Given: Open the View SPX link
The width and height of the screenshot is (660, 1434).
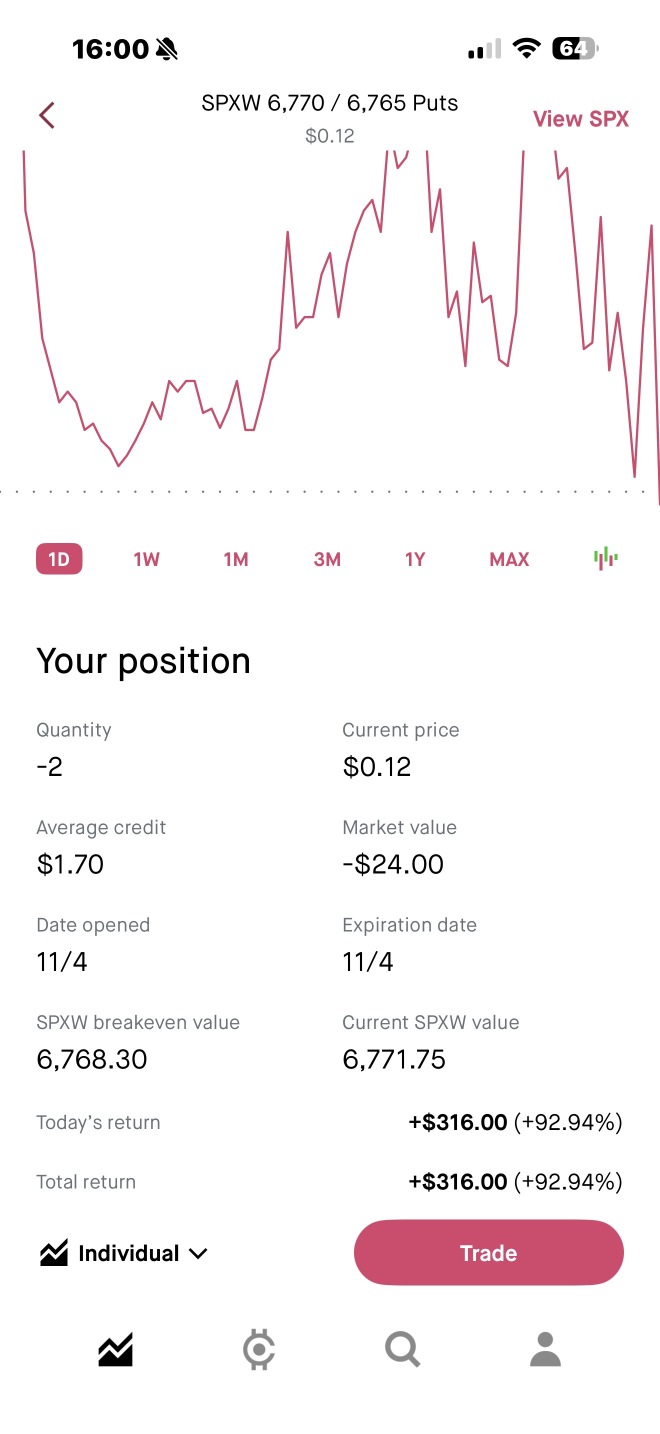Looking at the screenshot, I should pos(581,119).
